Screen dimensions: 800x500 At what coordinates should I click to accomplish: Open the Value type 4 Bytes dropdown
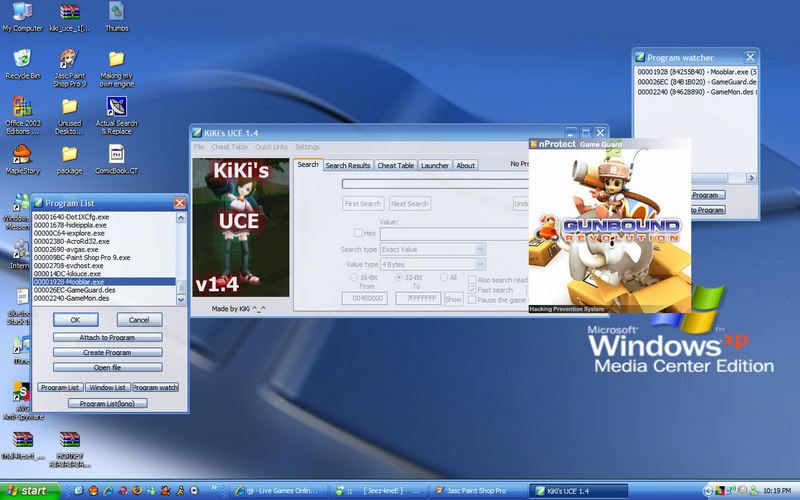pos(480,264)
